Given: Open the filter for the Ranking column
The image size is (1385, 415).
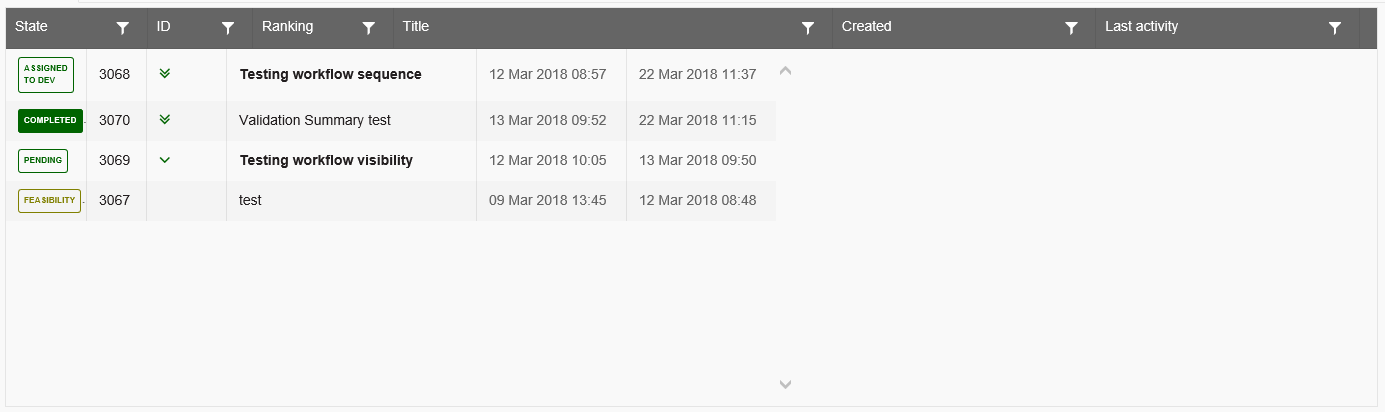Looking at the screenshot, I should (368, 29).
